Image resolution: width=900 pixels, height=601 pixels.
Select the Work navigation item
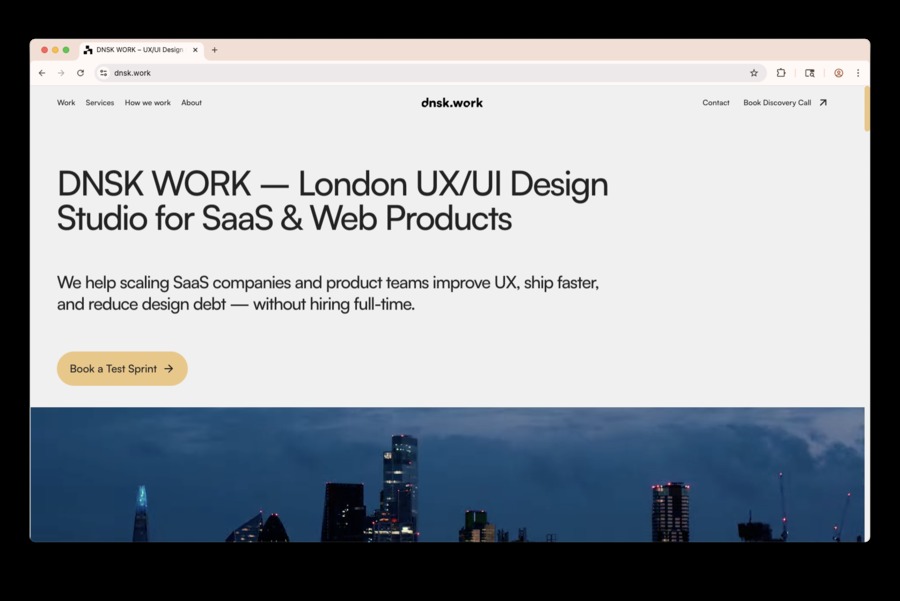(x=65, y=102)
